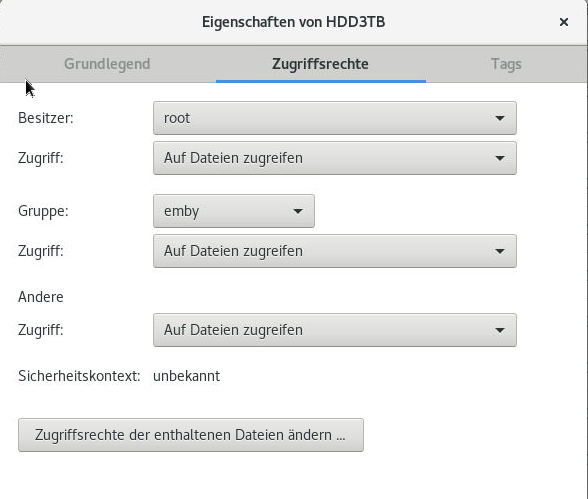Click the arrow icon of the owner's Zugriff dropdown
The height and width of the screenshot is (499, 588).
pos(500,158)
